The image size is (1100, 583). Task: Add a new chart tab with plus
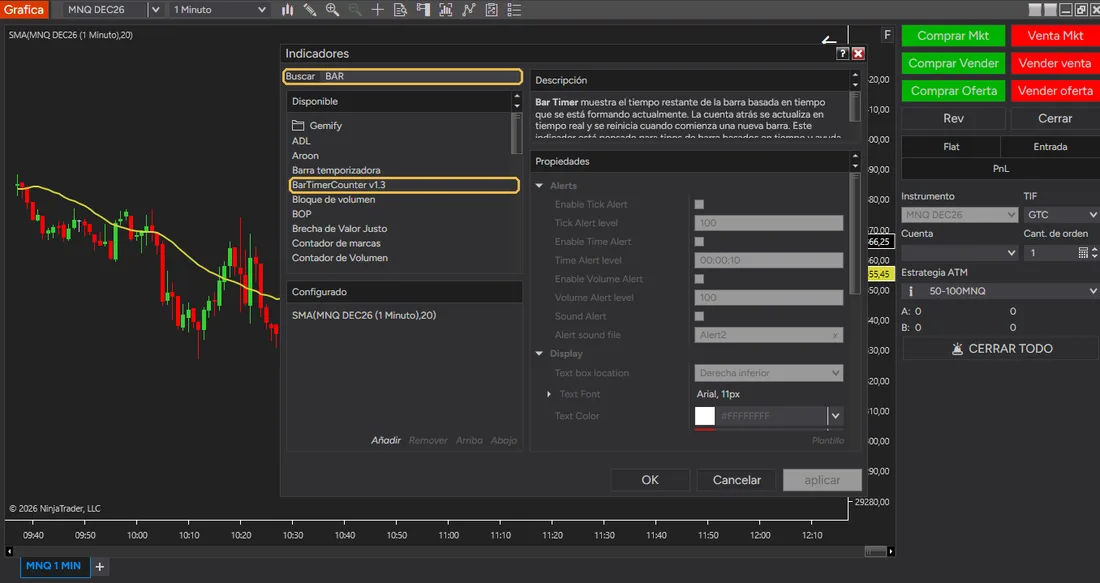click(100, 567)
